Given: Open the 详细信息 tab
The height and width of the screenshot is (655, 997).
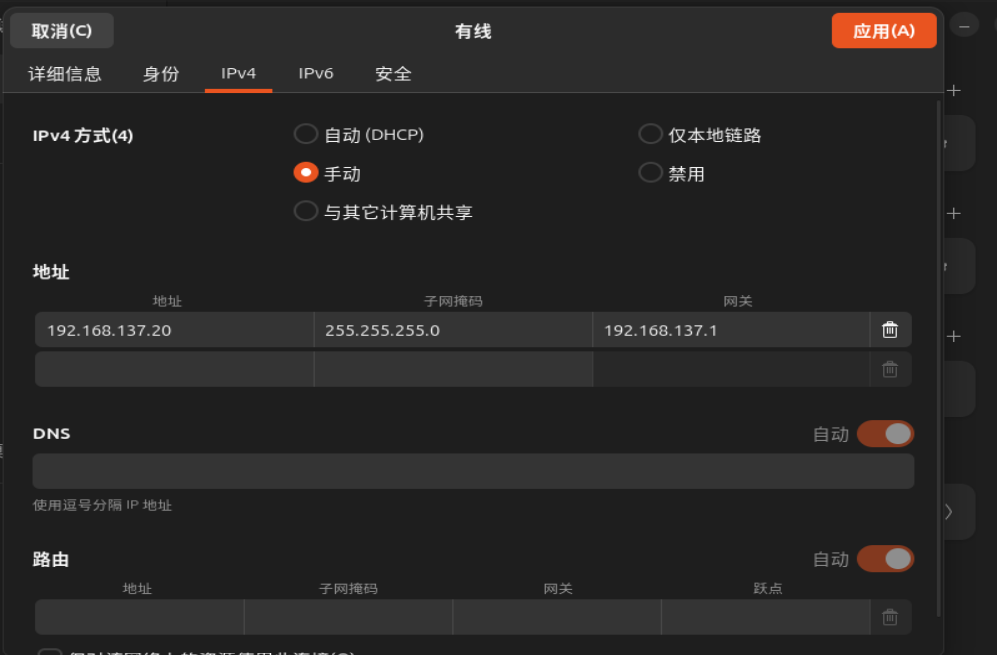Looking at the screenshot, I should 65,74.
